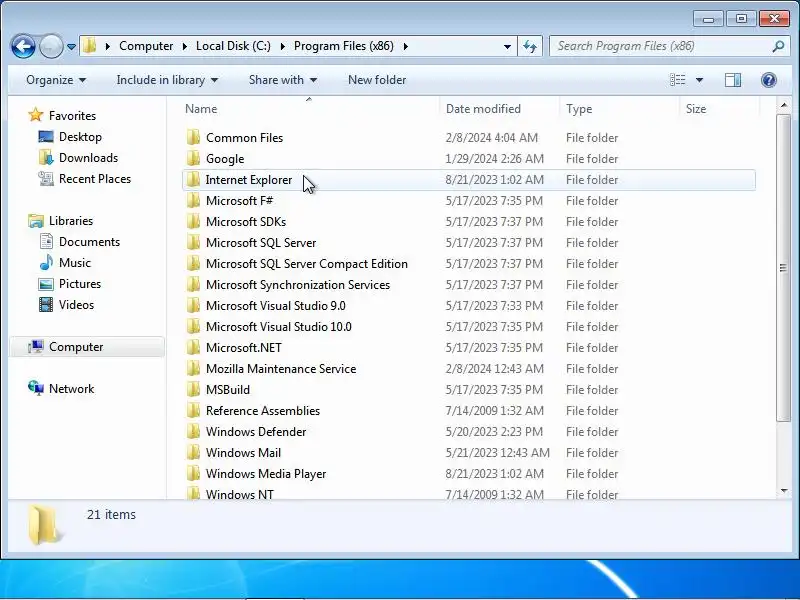Click the Microsoft SDKs folder icon

tap(193, 221)
